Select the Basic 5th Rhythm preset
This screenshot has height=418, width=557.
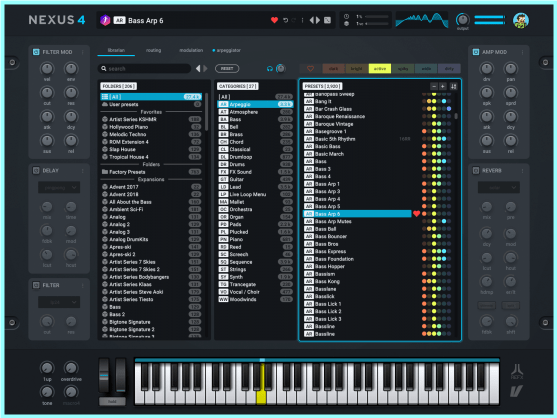coord(357,139)
